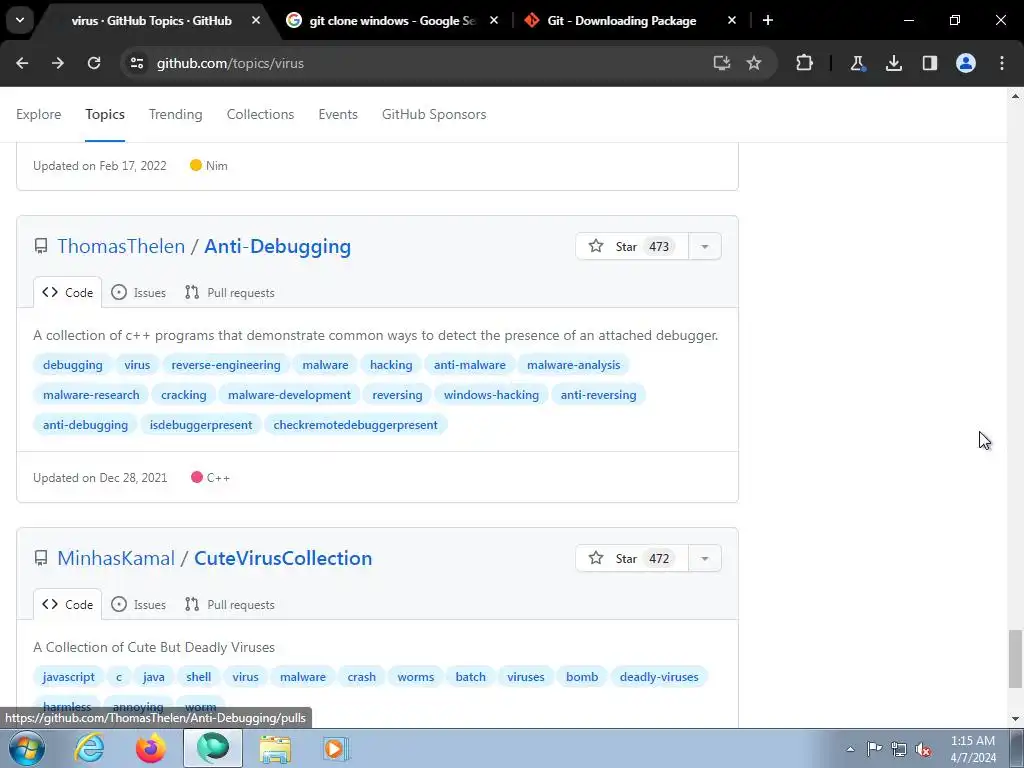The width and height of the screenshot is (1024, 768).
Task: Click the javascript topic tag
Action: pyautogui.click(x=69, y=677)
